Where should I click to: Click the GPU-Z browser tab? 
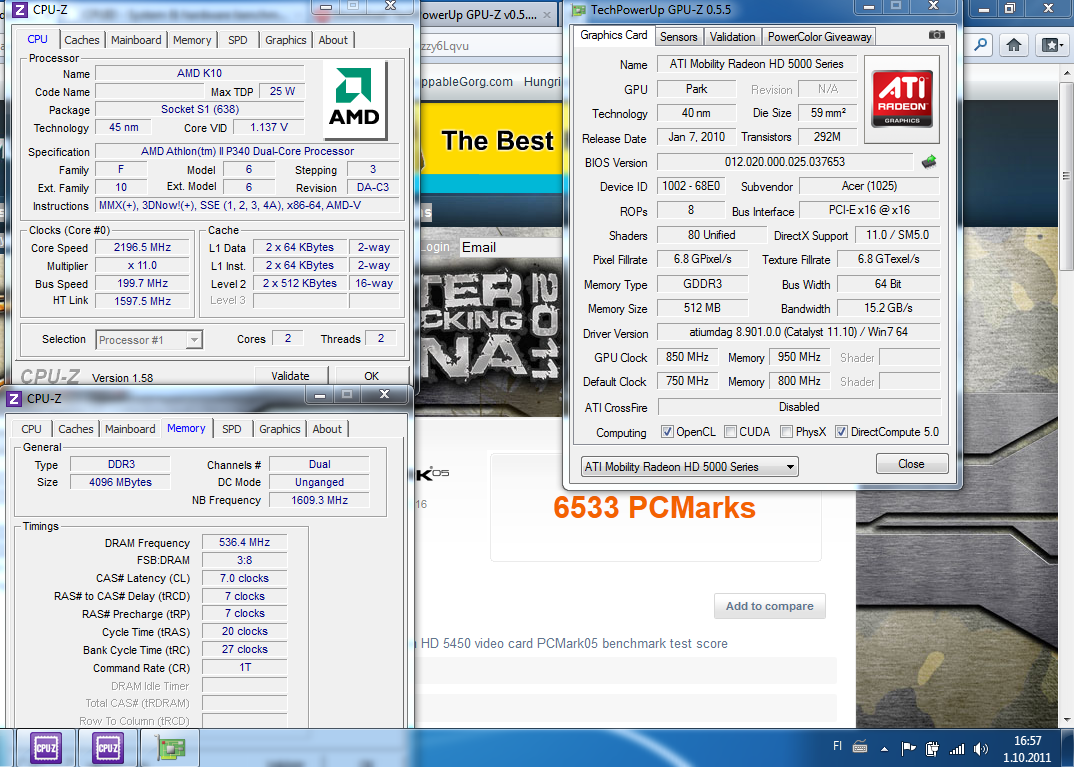486,14
